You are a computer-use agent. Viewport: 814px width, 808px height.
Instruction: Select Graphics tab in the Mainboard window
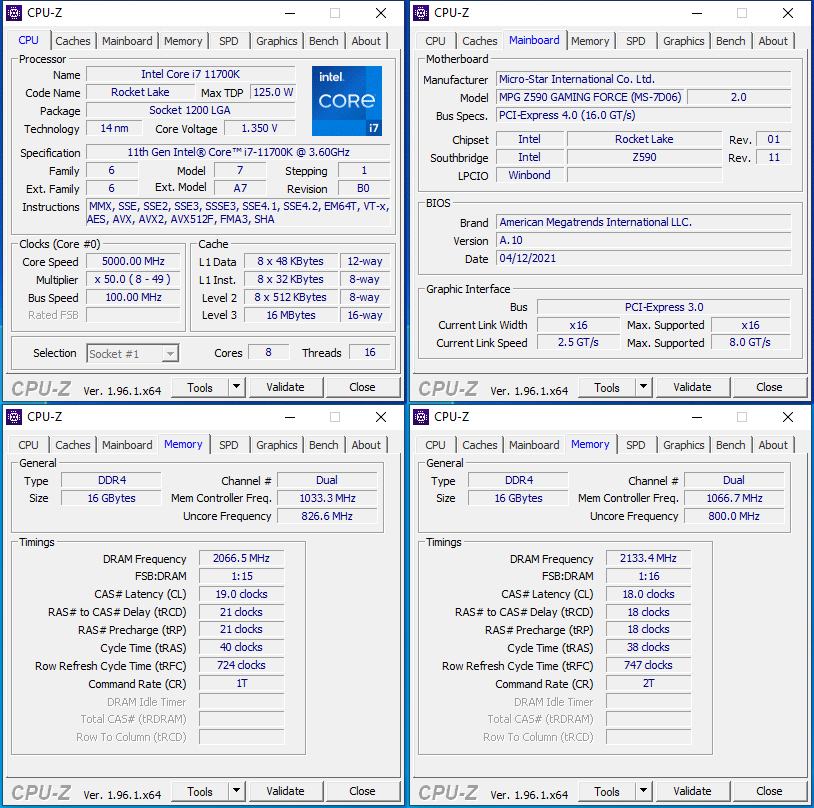click(684, 41)
